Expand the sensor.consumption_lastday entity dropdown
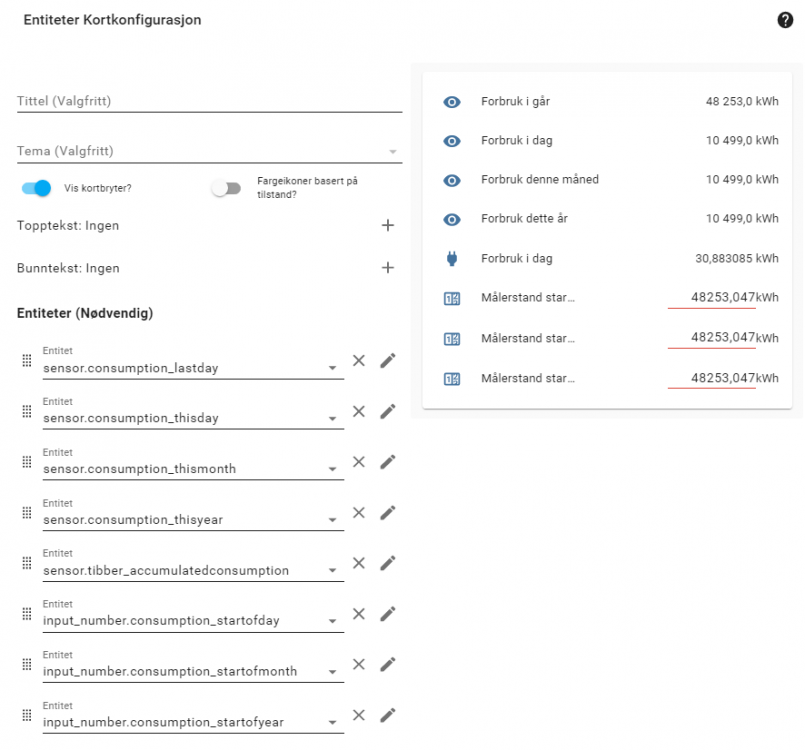Screen dimensions: 805x750 click(332, 369)
